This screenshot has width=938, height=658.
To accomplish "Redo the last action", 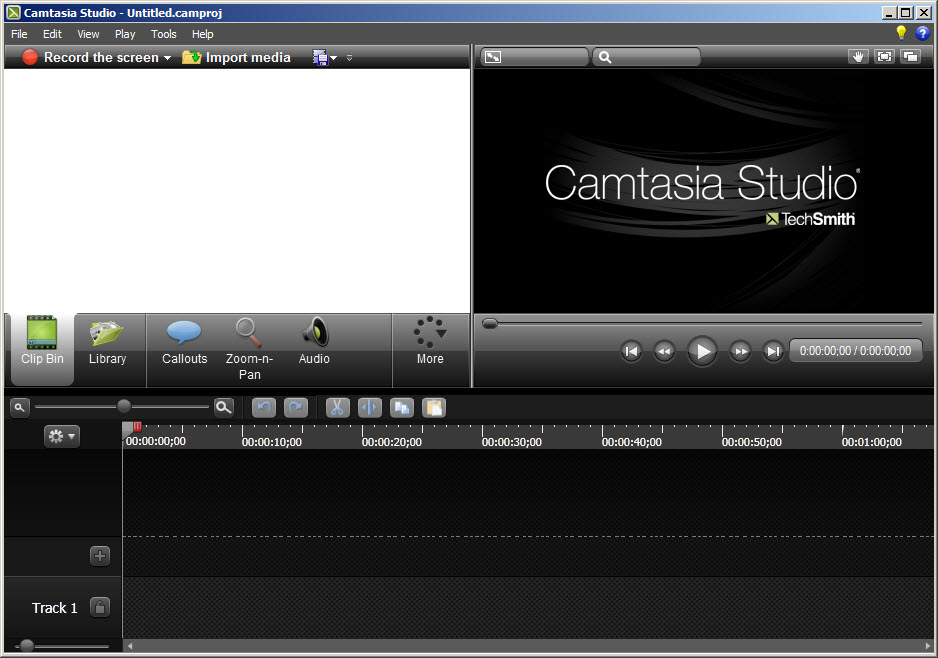I will [x=296, y=408].
